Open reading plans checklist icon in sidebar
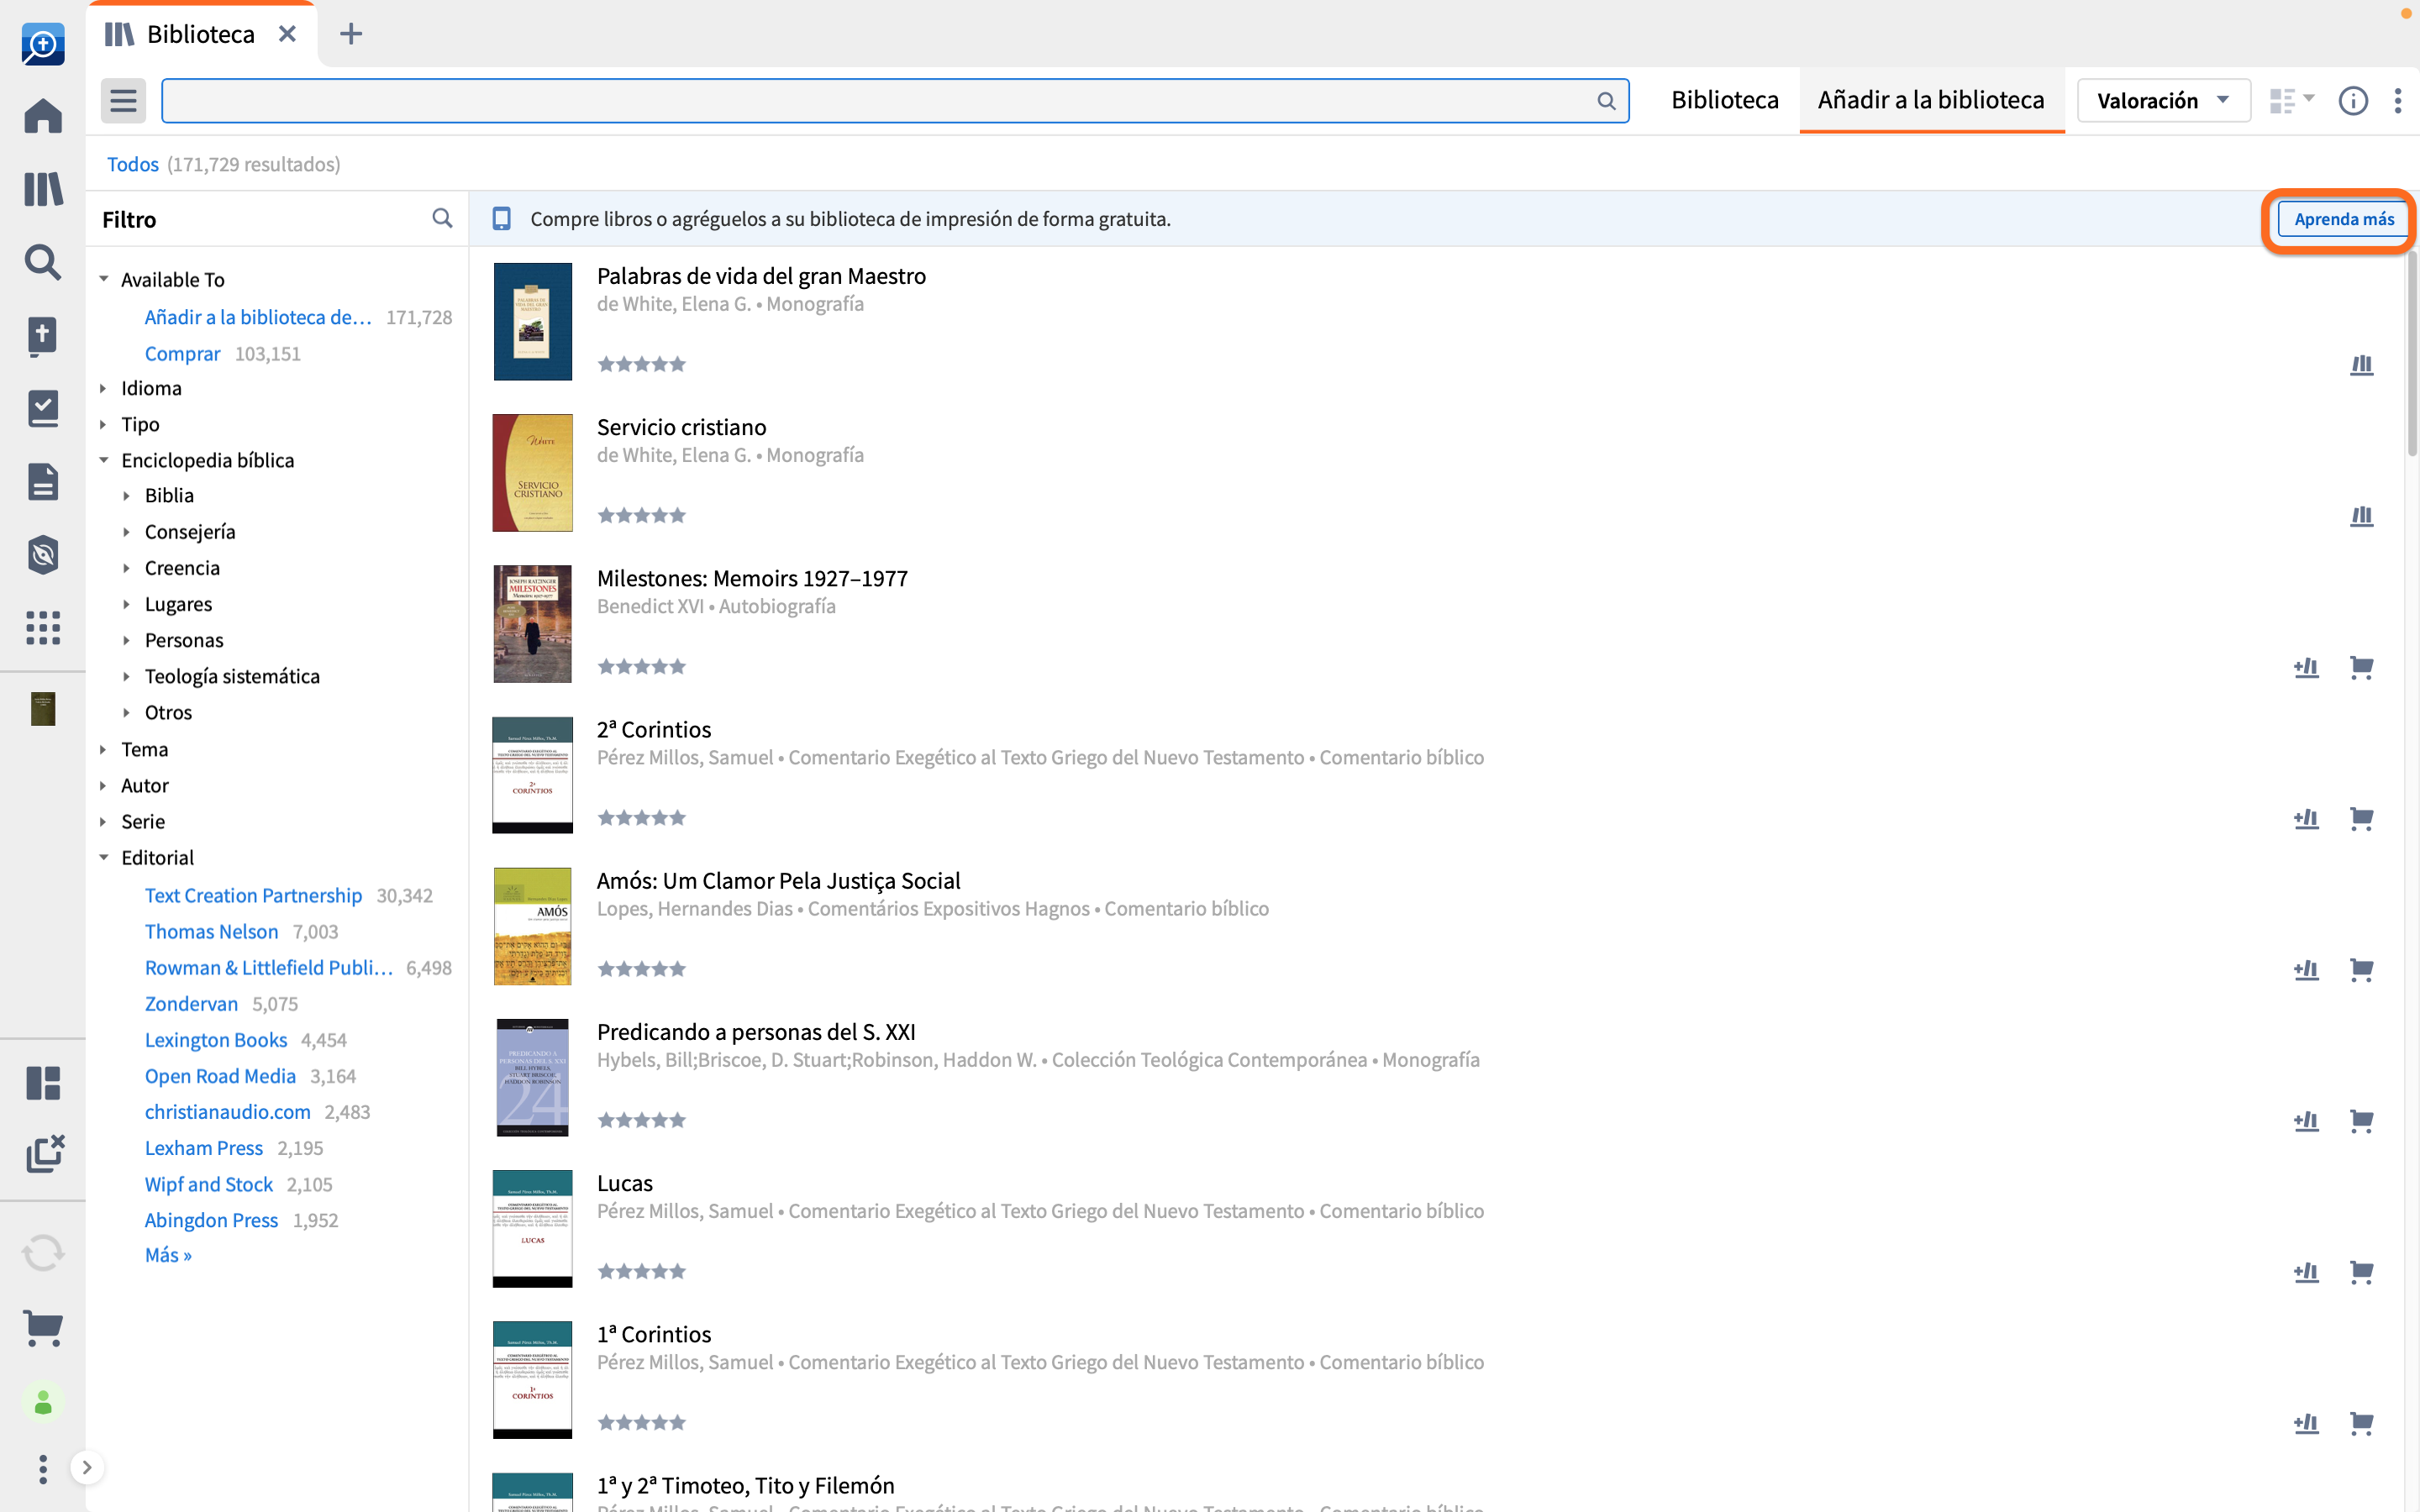Image resolution: width=2420 pixels, height=1512 pixels. 43,408
